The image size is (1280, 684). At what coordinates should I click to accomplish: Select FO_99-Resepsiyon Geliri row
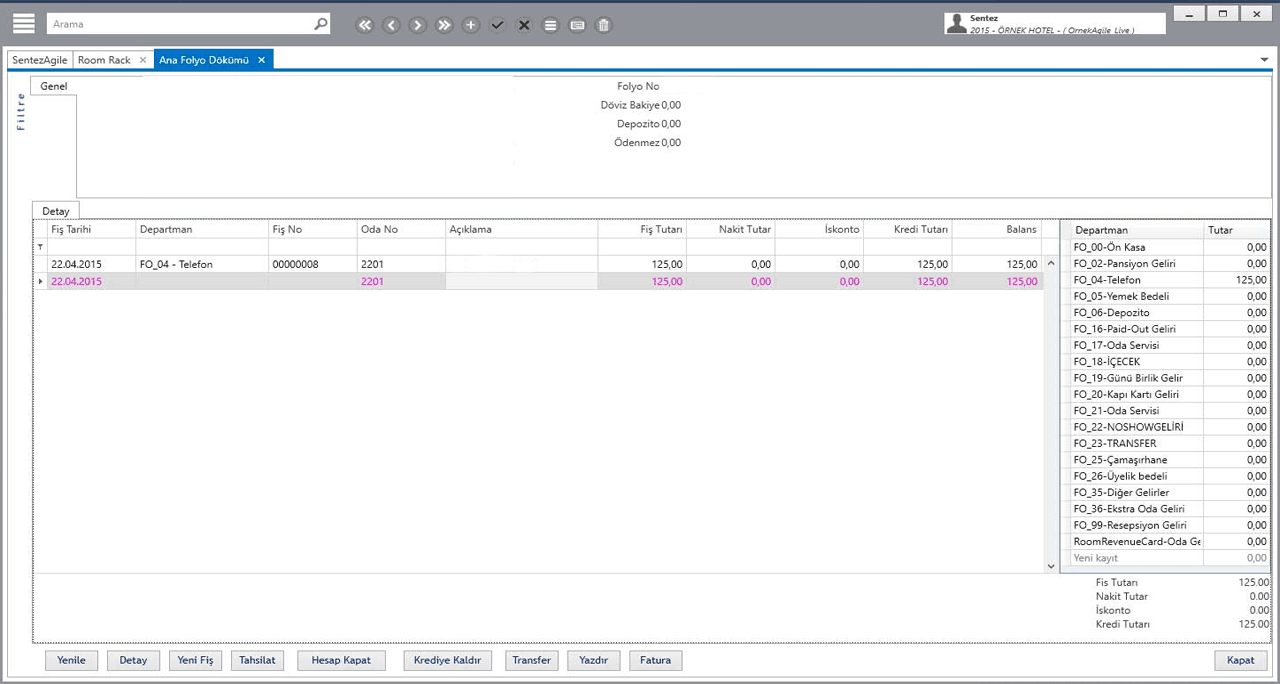click(x=1165, y=525)
